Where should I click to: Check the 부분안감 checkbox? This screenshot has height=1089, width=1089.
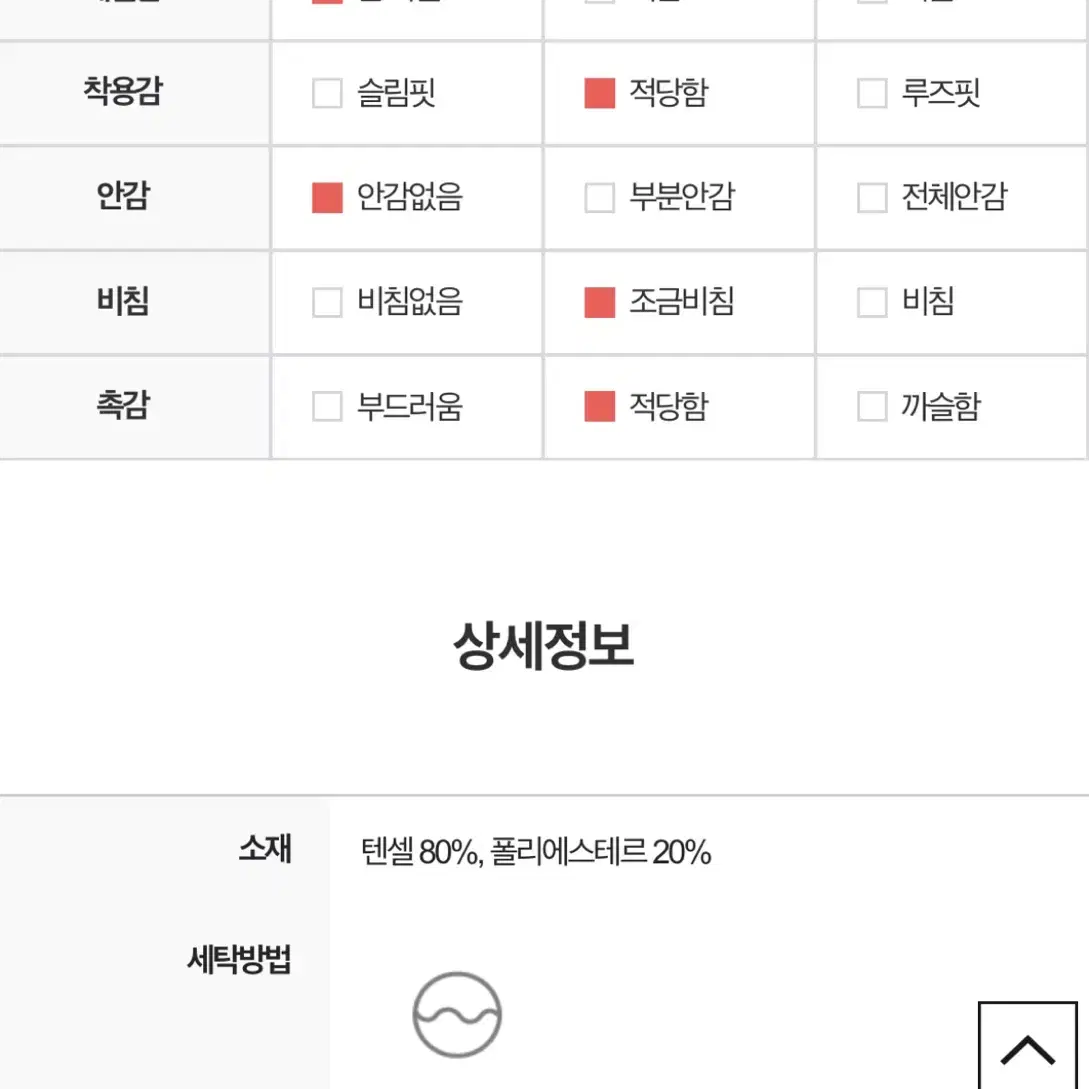click(599, 197)
